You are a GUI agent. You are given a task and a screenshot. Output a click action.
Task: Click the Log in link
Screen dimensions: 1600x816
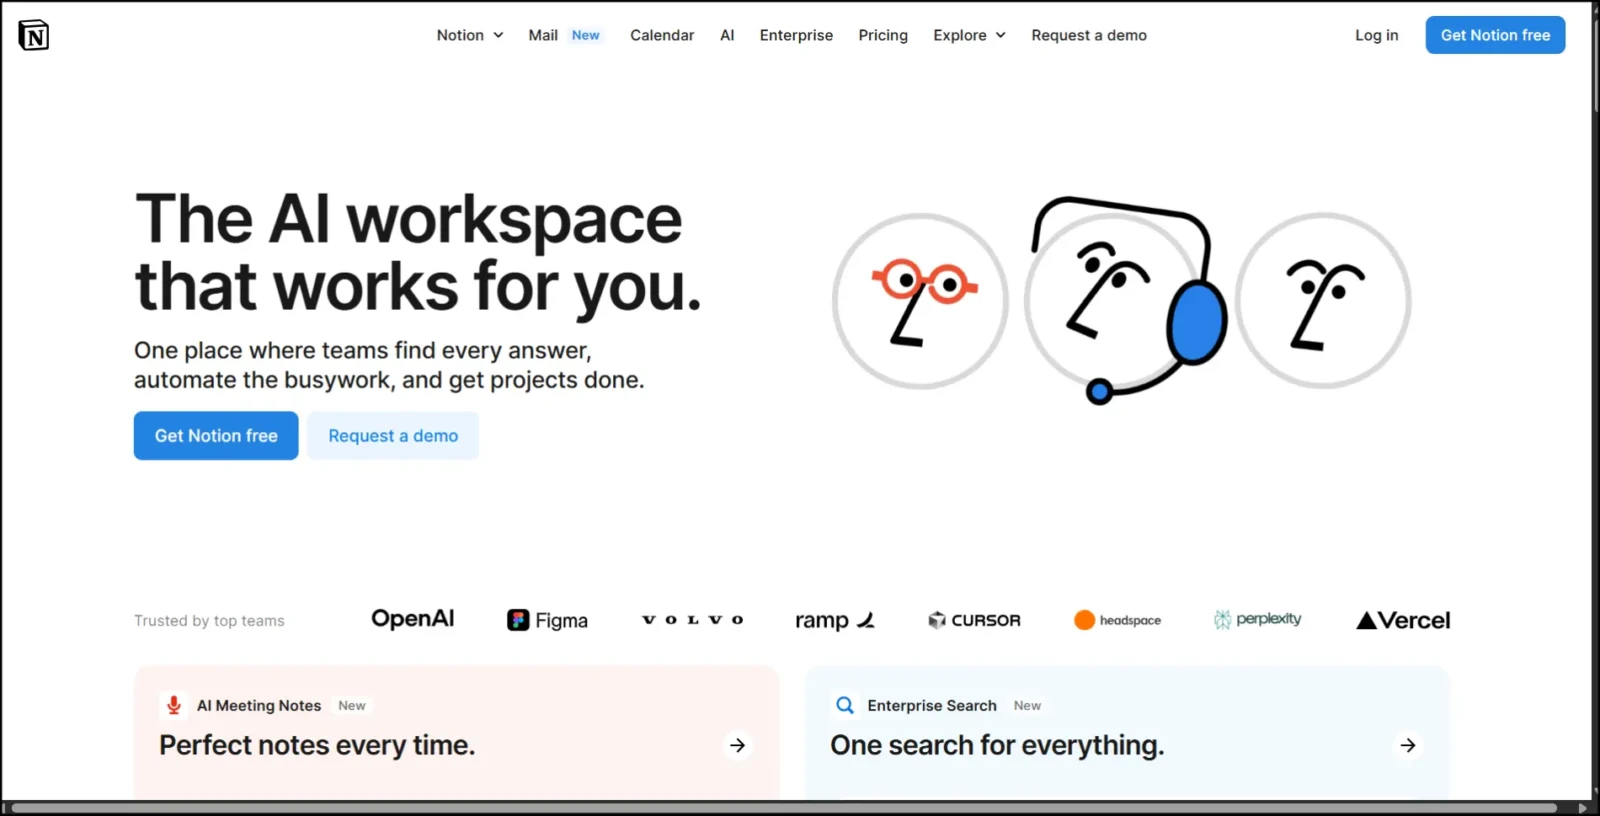tap(1376, 35)
